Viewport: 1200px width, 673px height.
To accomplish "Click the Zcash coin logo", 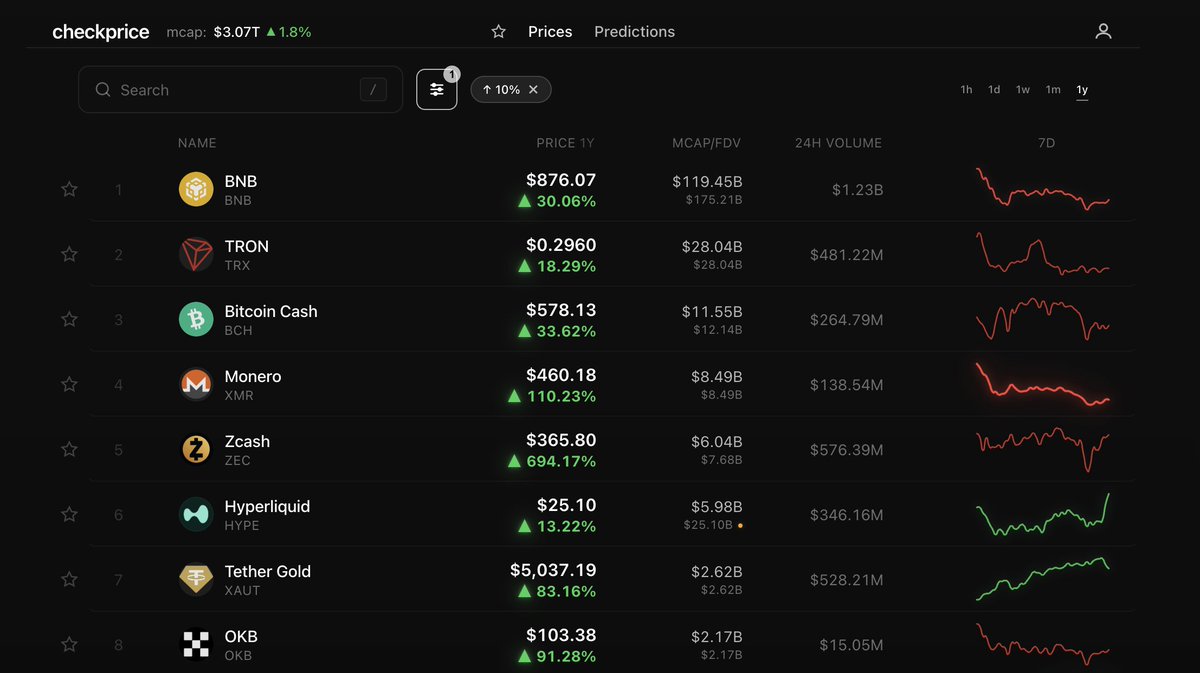I will click(x=195, y=449).
